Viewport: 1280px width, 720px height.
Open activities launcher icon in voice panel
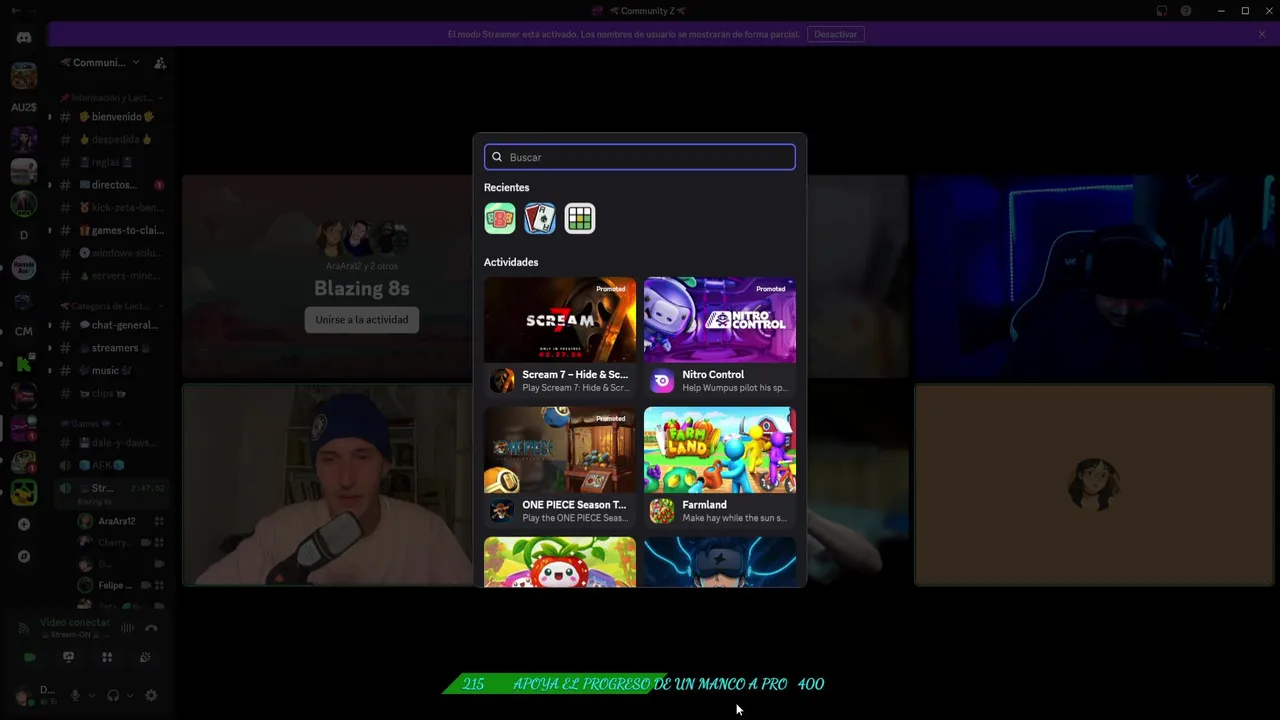coord(107,657)
